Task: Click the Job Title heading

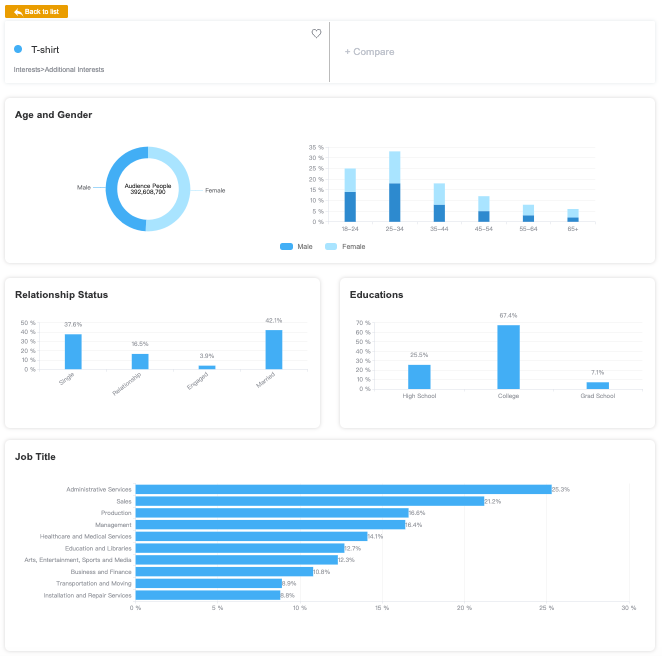Action: click(35, 457)
